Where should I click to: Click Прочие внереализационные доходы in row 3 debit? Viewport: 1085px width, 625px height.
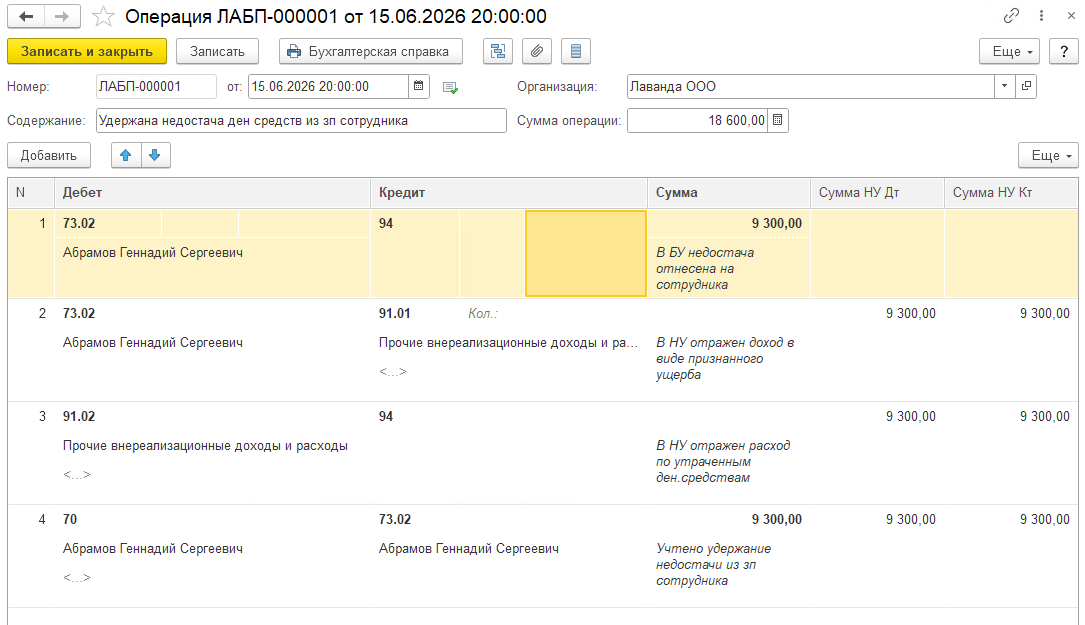(205, 446)
